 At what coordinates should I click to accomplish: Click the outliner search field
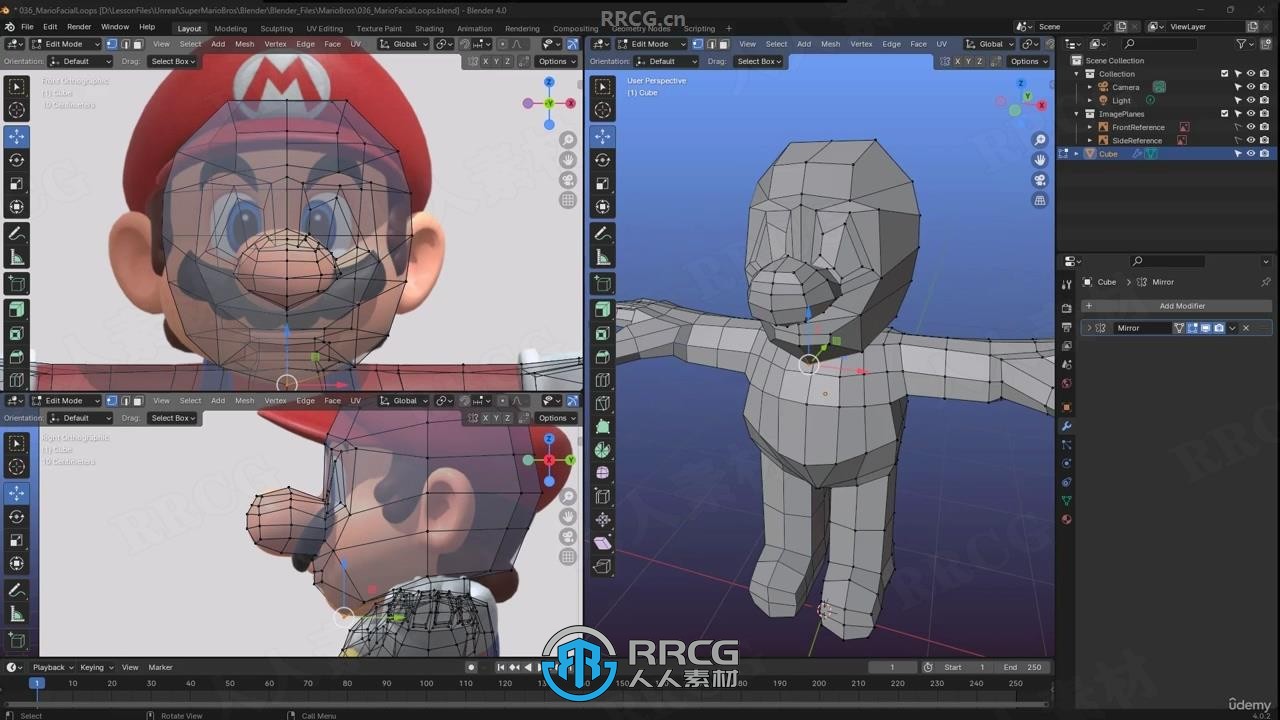click(x=1160, y=44)
